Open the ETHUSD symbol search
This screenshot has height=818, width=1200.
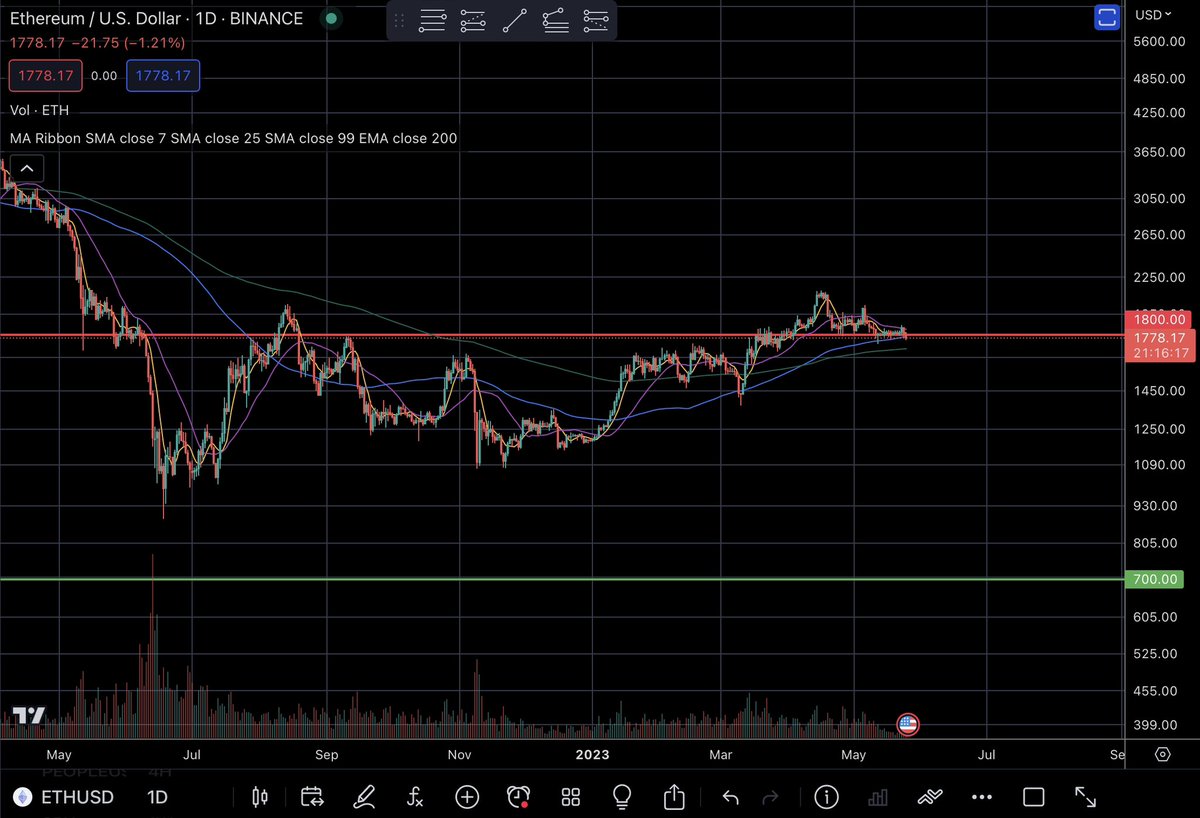tap(62, 797)
